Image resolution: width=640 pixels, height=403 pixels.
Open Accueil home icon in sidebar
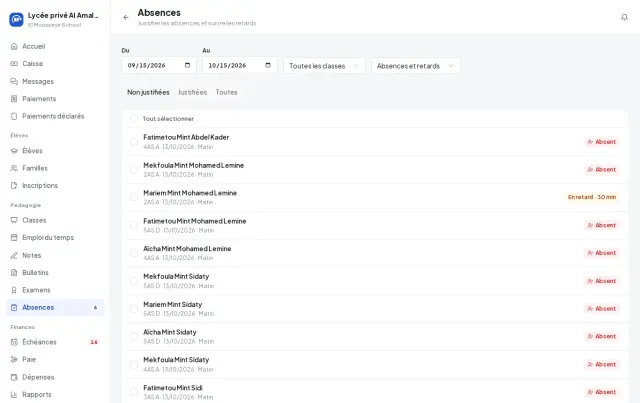point(14,46)
